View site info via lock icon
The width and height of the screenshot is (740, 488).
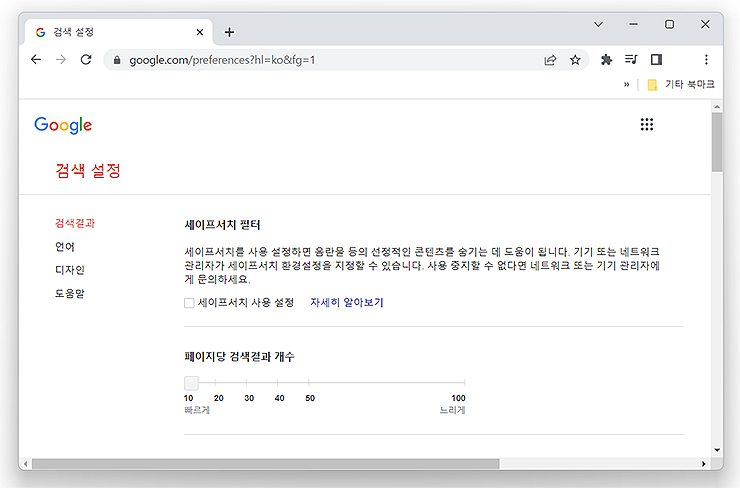point(117,60)
